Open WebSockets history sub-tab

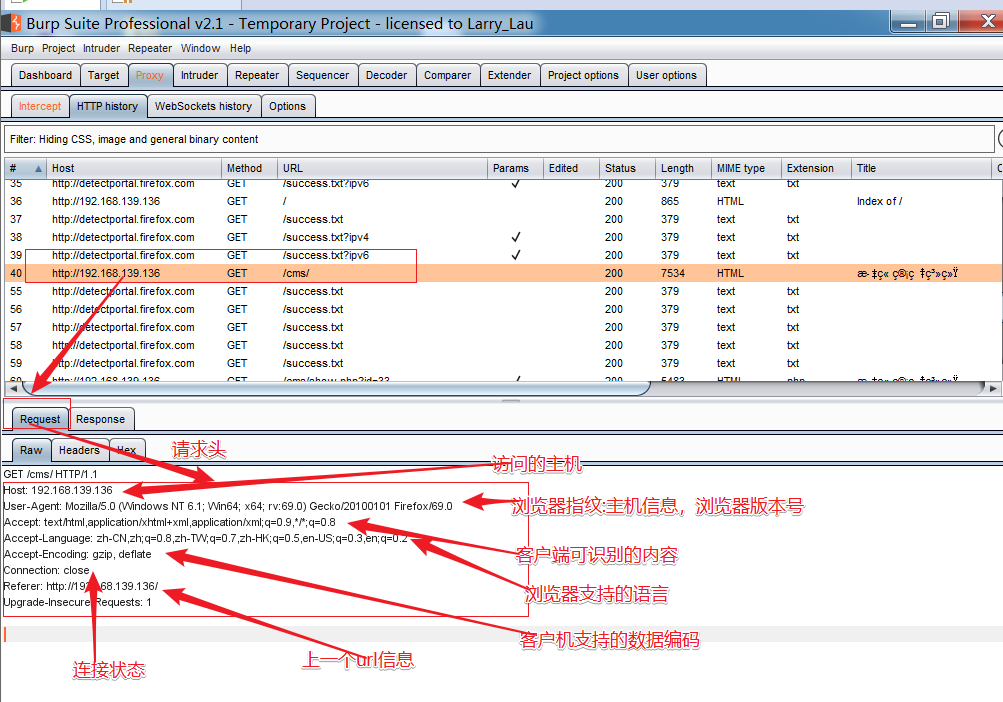click(203, 106)
